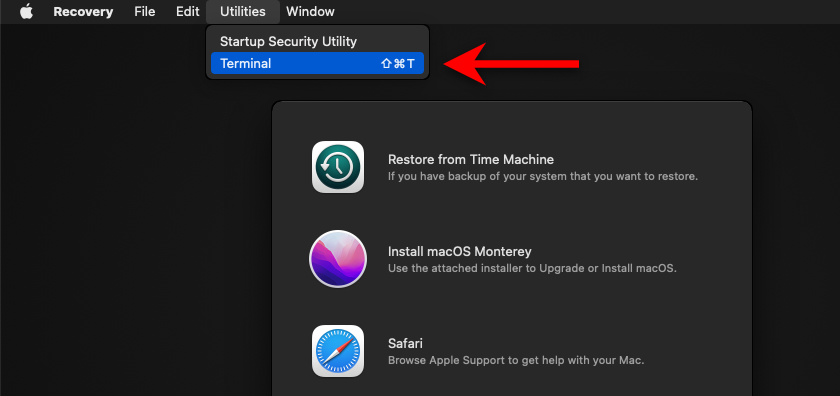Image resolution: width=840 pixels, height=396 pixels.
Task: Select the Safari option title
Action: pos(405,343)
